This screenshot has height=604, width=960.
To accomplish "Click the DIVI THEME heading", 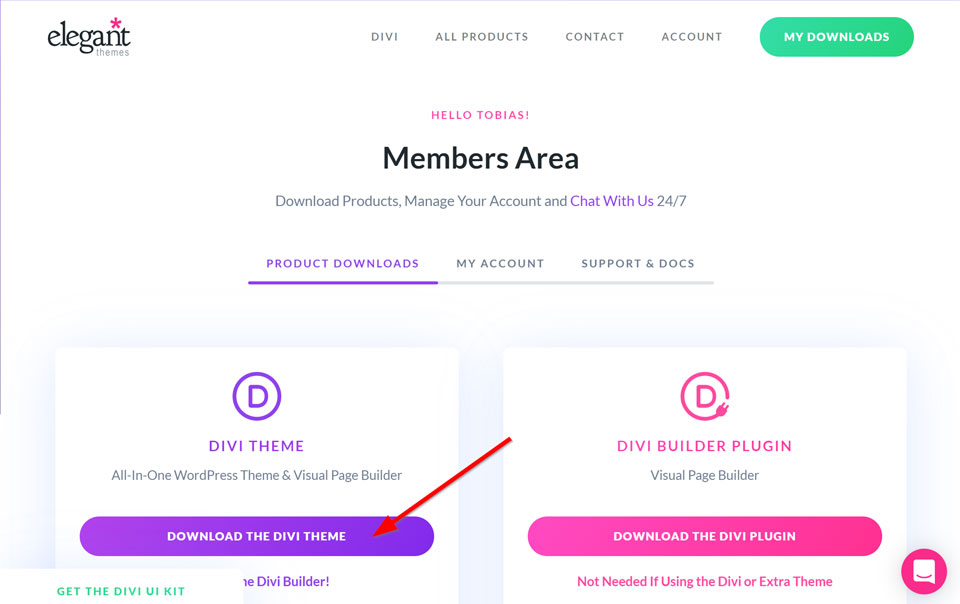I will (x=257, y=446).
